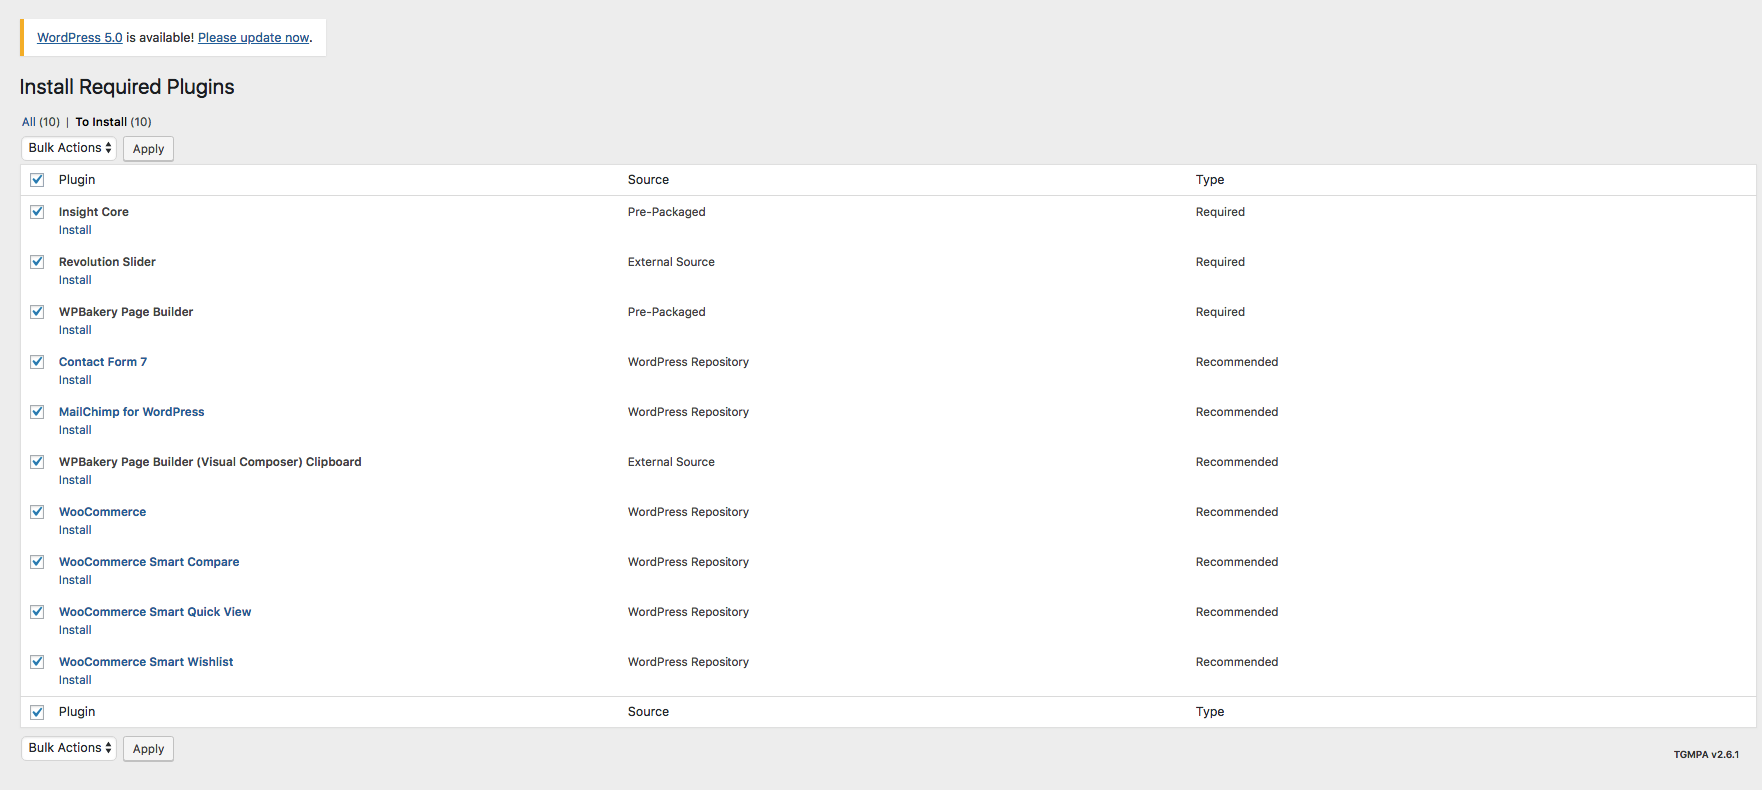Uncheck the WooCommerce plugin checkbox
The image size is (1762, 790).
point(37,512)
